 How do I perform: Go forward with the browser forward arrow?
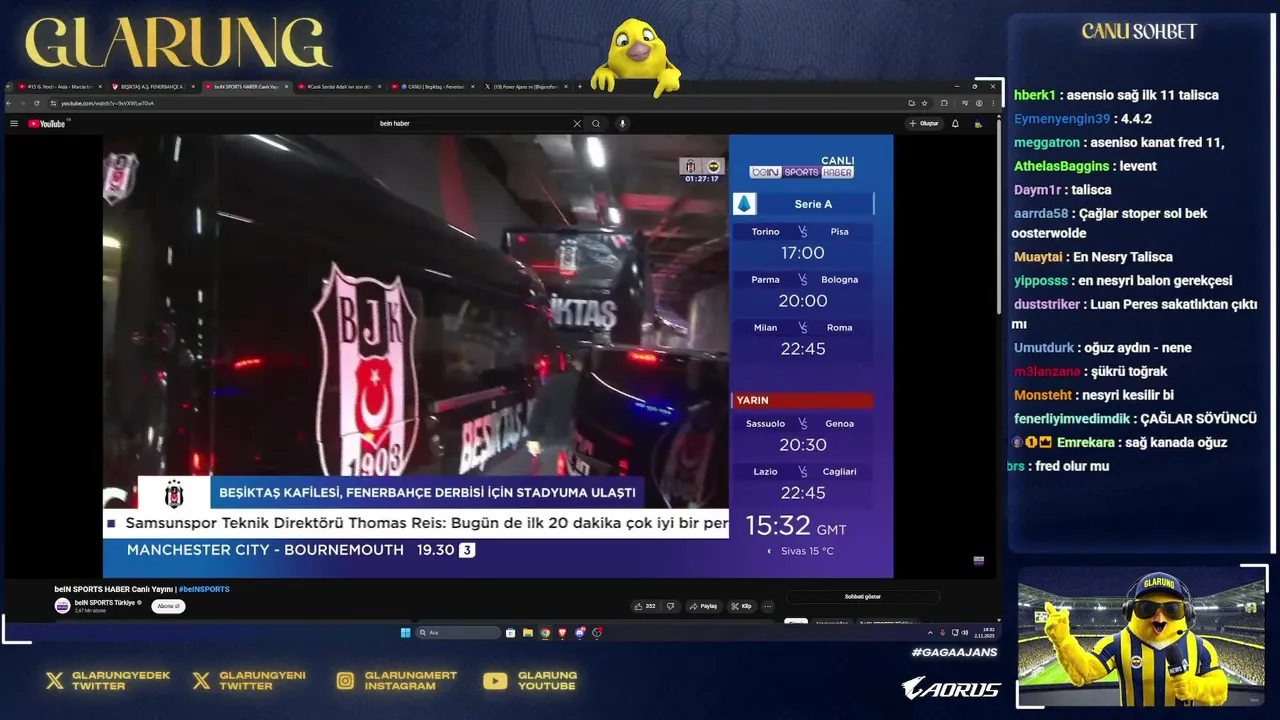pos(23,103)
